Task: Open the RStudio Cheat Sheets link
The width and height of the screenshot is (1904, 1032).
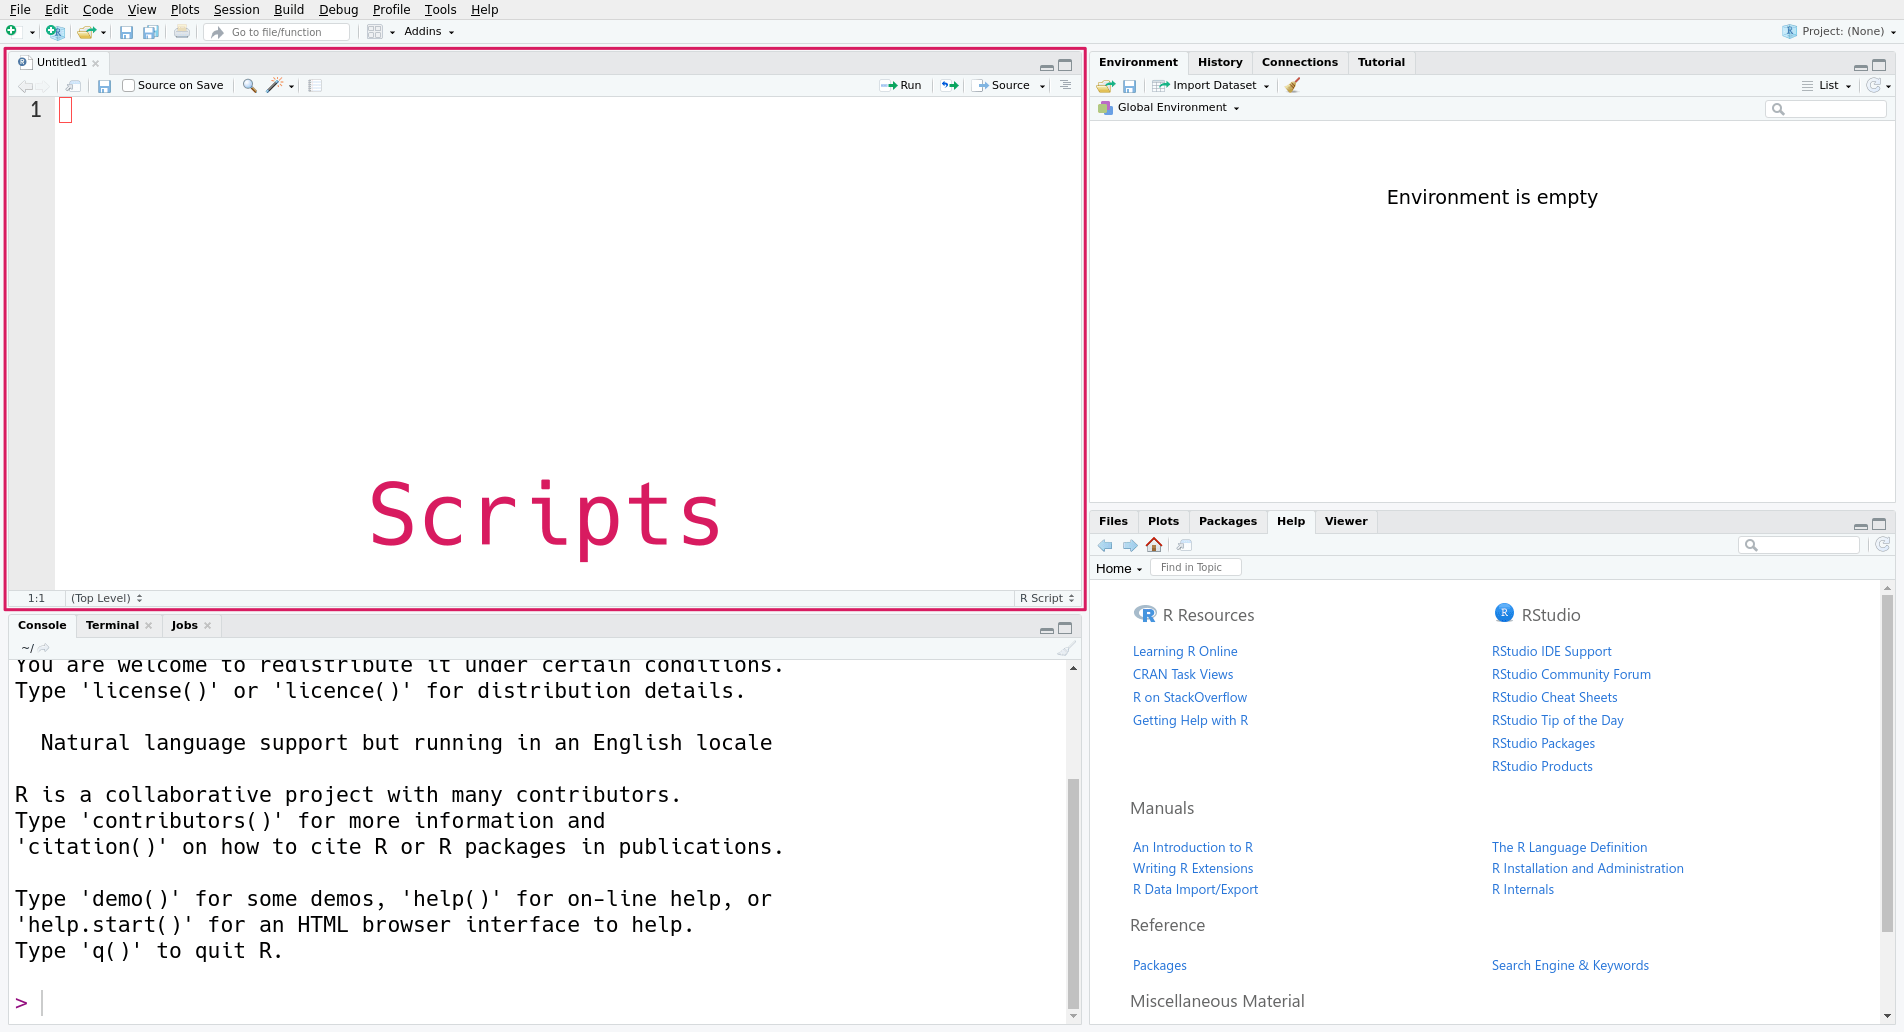Action: coord(1554,697)
